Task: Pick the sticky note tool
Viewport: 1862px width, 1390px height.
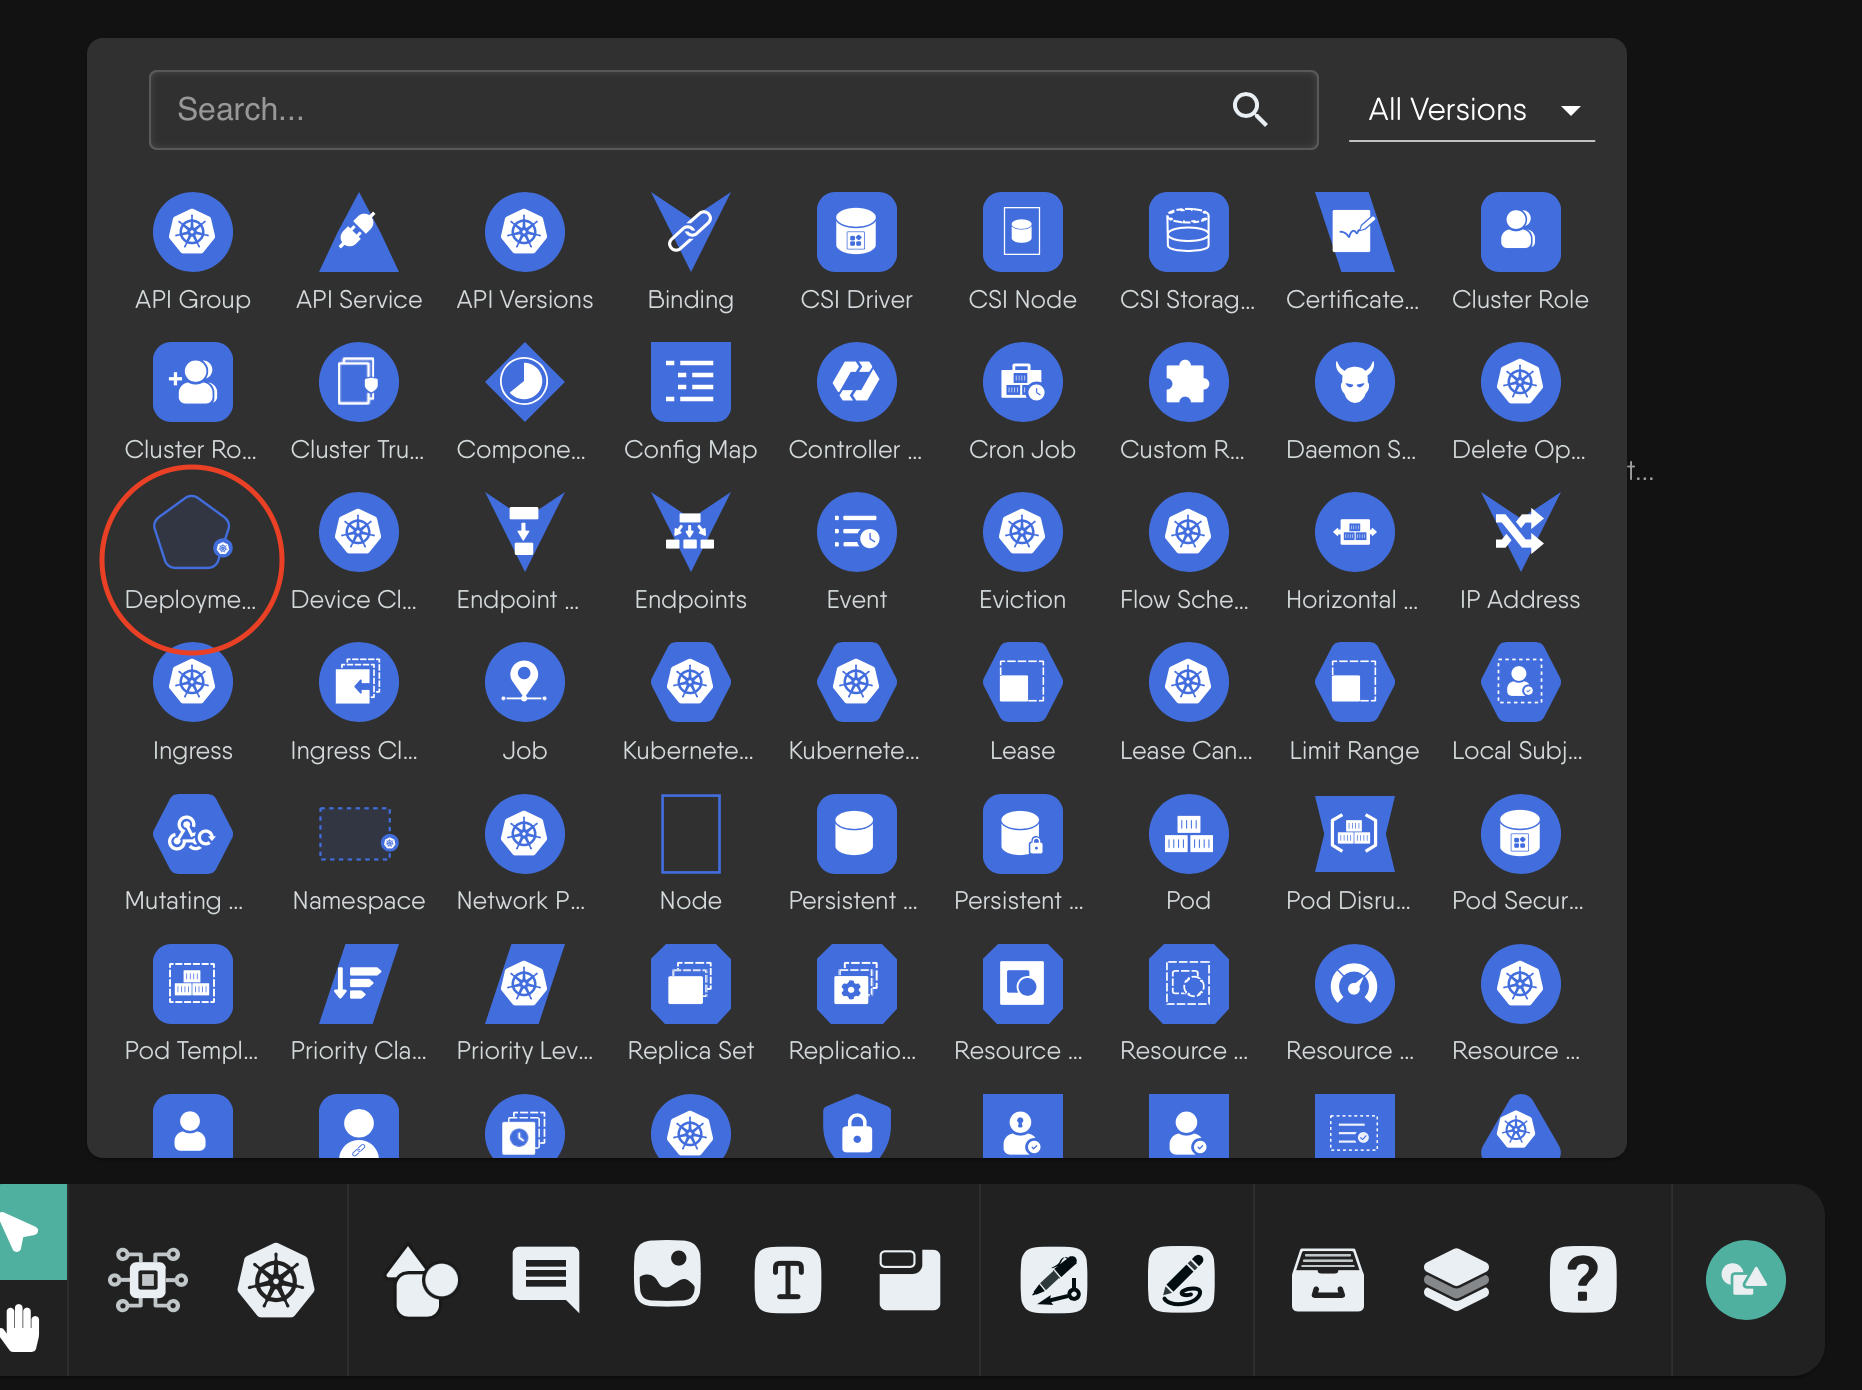Action: pyautogui.click(x=909, y=1281)
